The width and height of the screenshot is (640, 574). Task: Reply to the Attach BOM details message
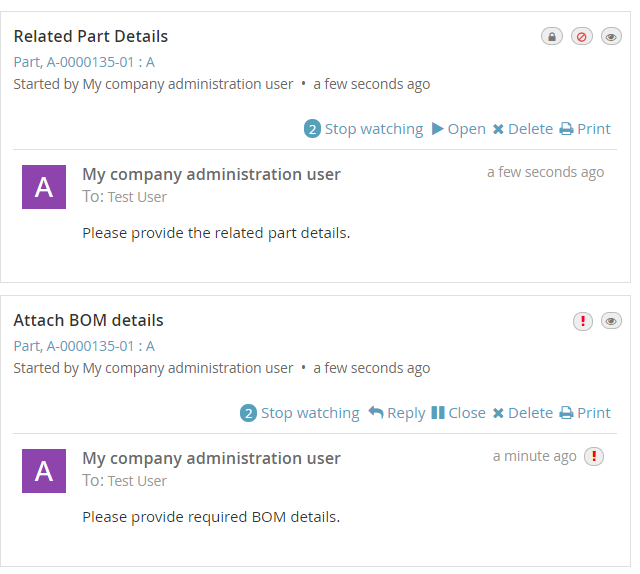[396, 413]
